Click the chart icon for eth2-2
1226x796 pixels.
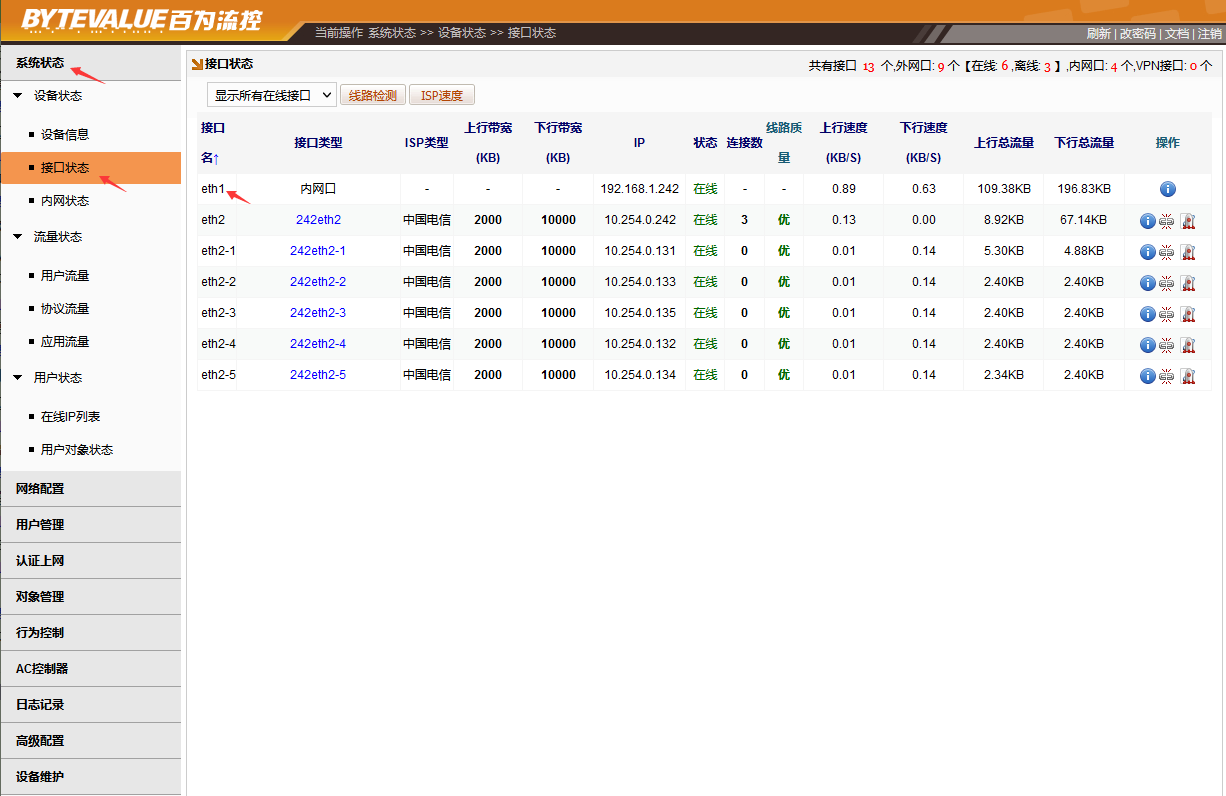pyautogui.click(x=1188, y=283)
